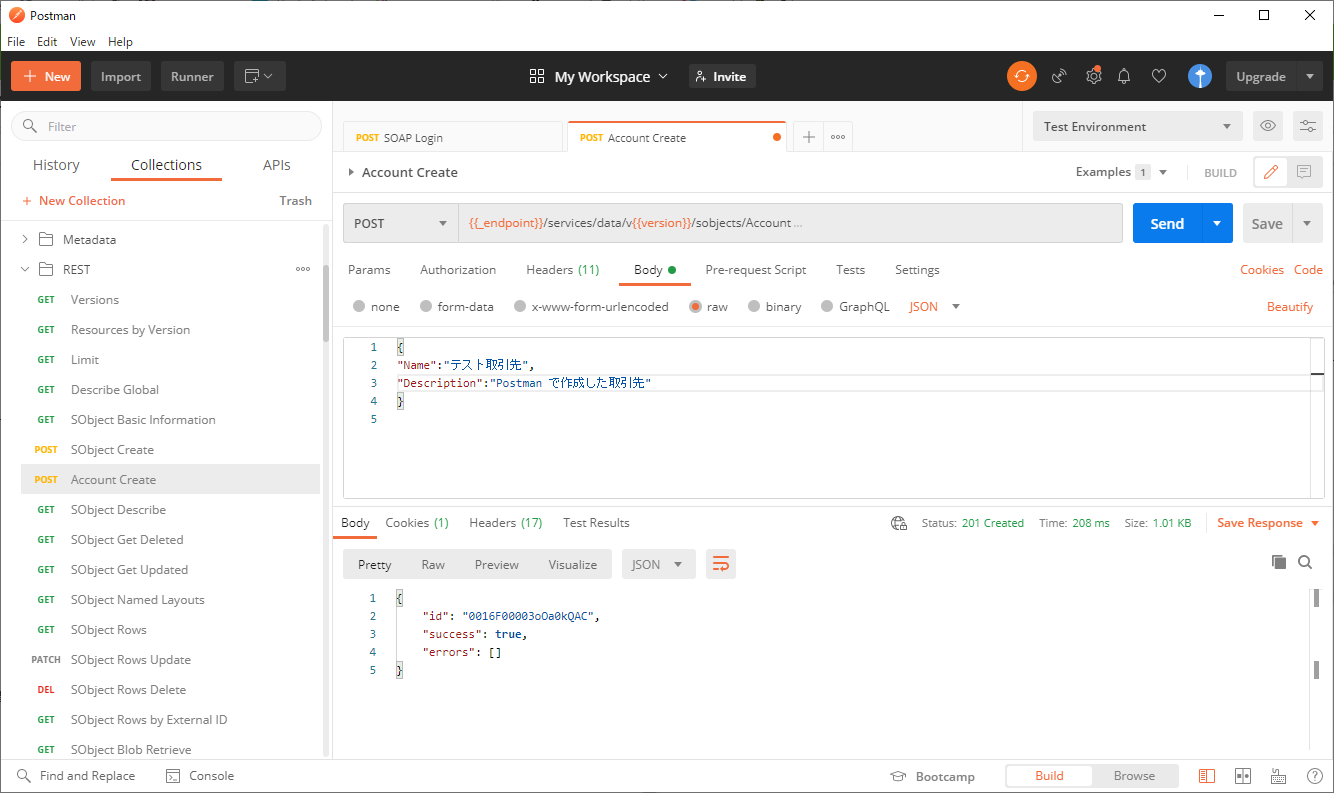This screenshot has height=793, width=1334.
Task: Select the raw body radio
Action: click(x=695, y=307)
